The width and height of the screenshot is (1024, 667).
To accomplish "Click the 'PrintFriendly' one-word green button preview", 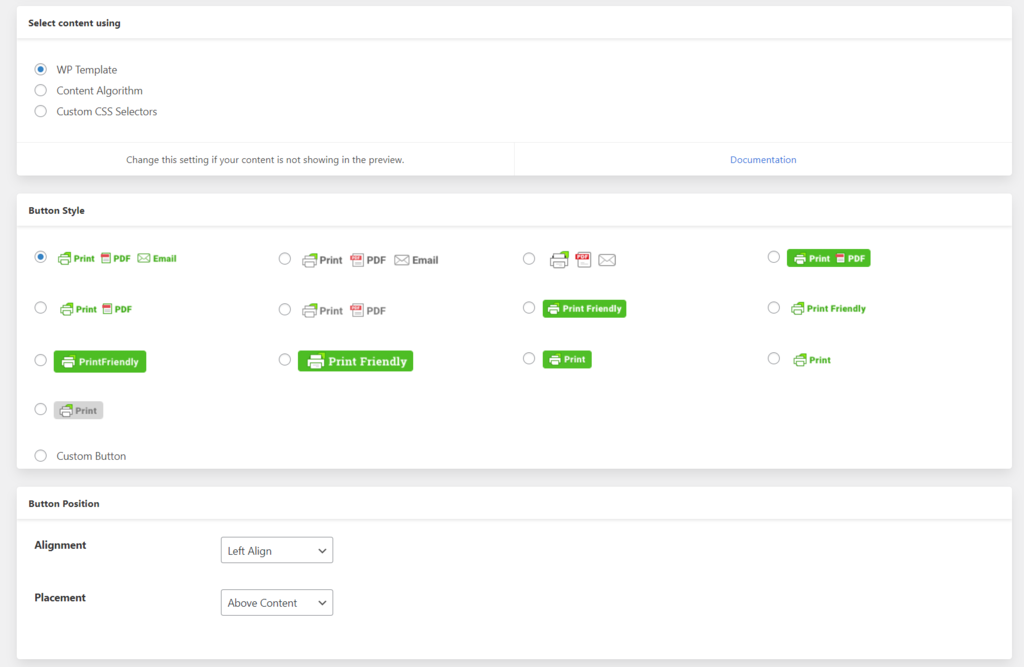I will coord(99,361).
